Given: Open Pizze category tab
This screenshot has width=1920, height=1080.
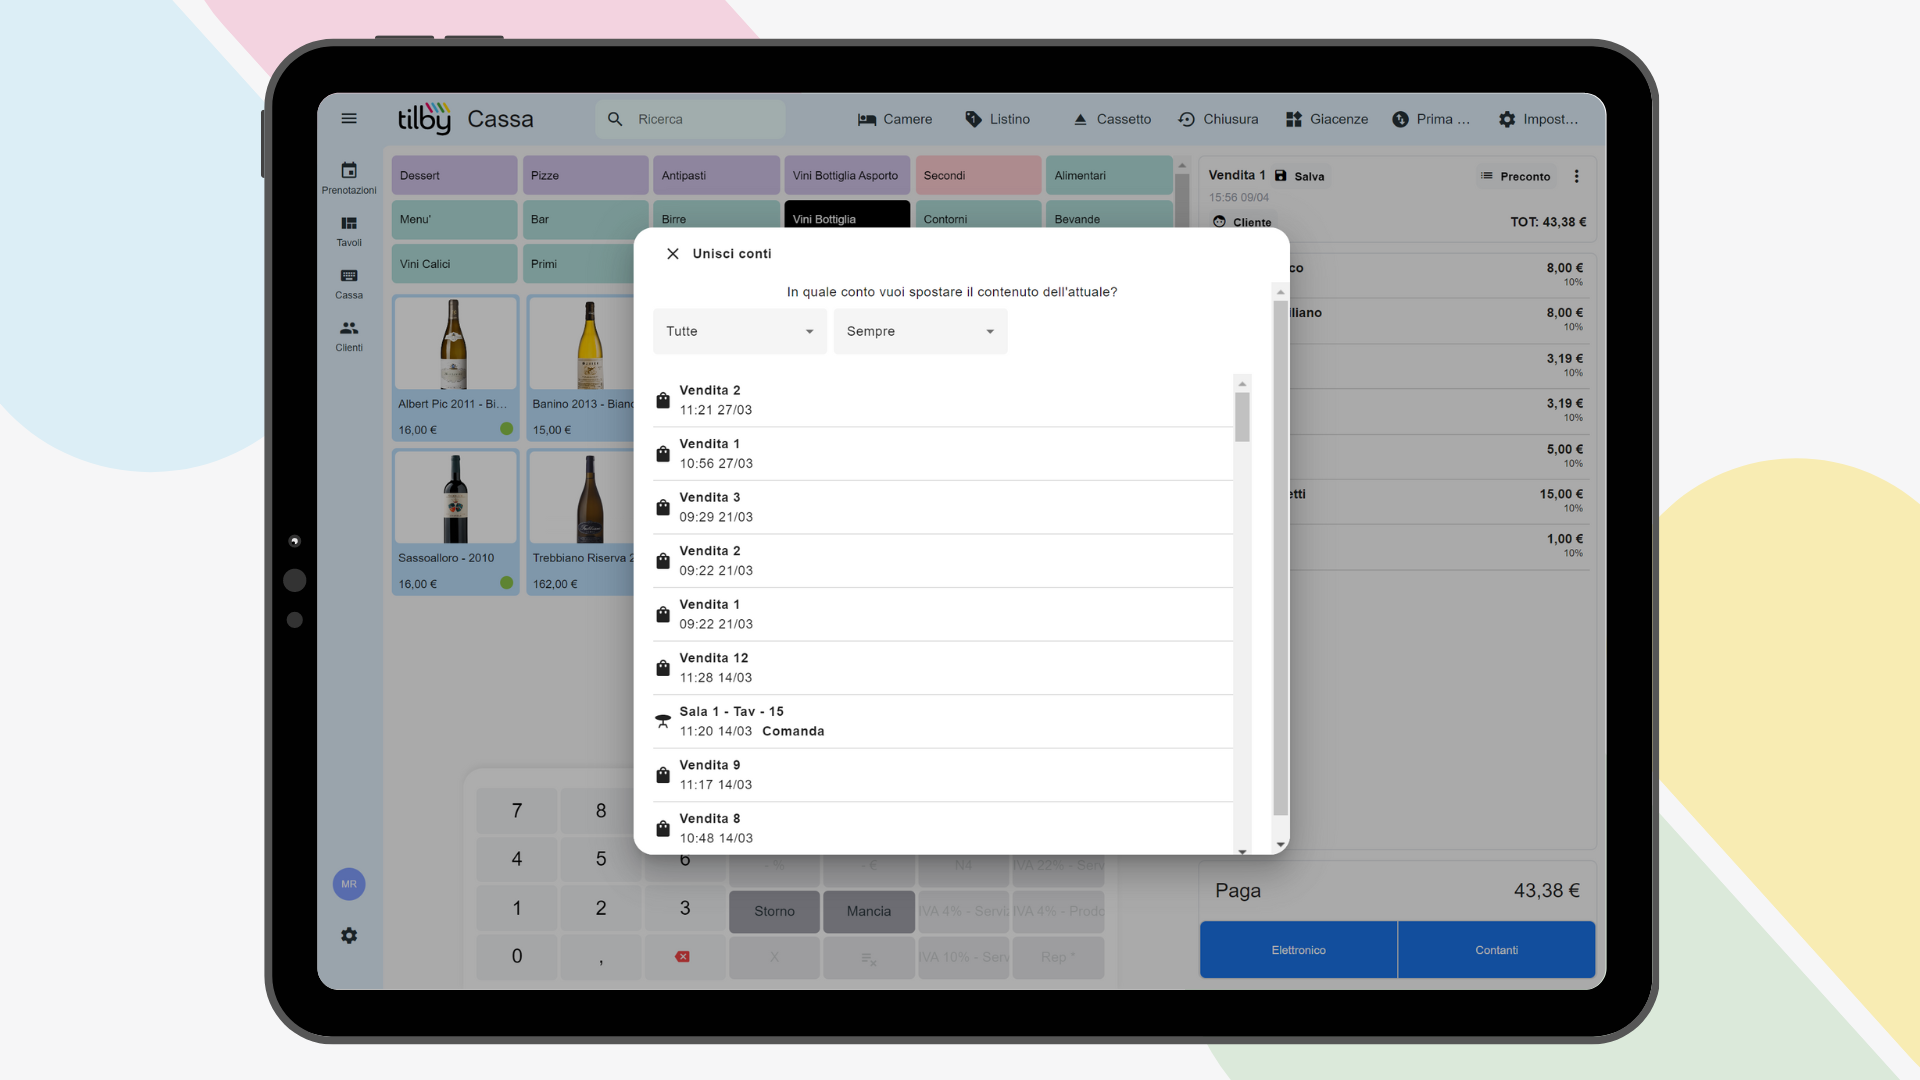Looking at the screenshot, I should click(x=585, y=175).
